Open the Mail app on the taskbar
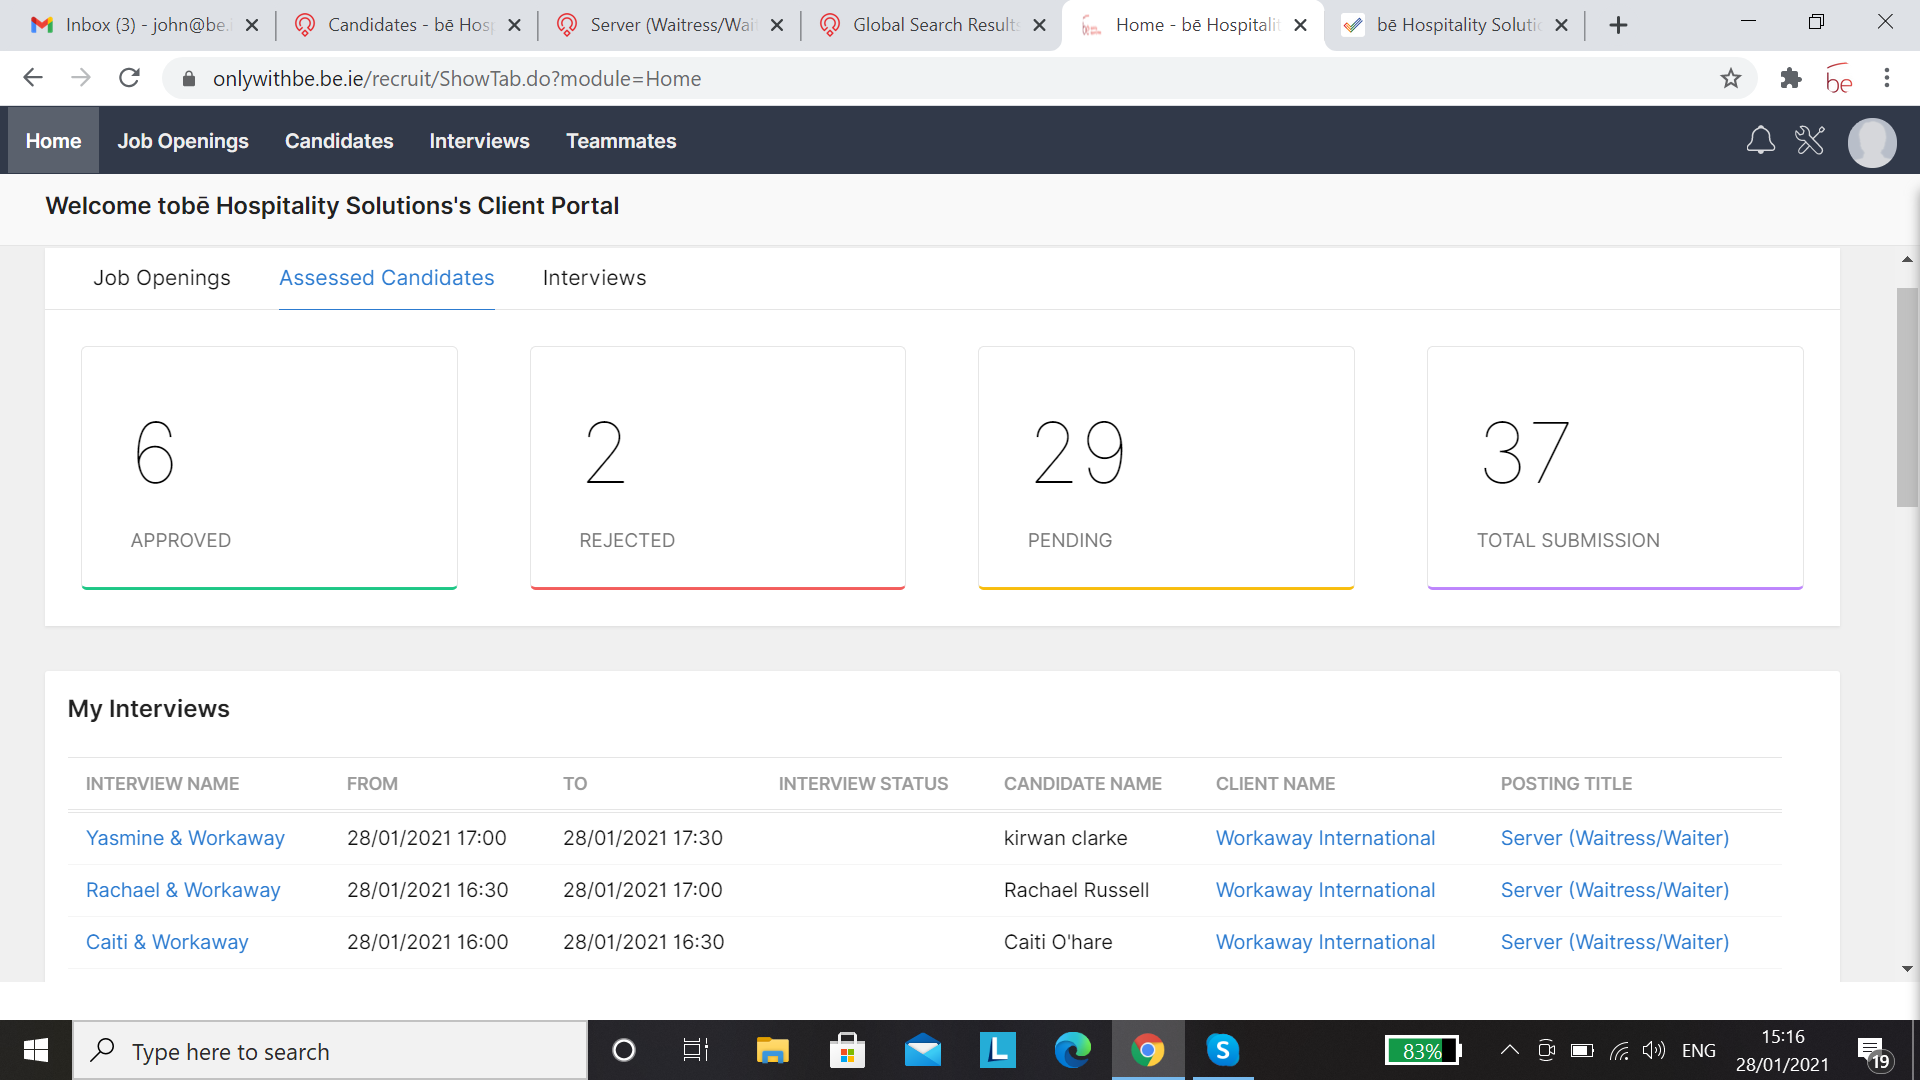 pos(922,1050)
